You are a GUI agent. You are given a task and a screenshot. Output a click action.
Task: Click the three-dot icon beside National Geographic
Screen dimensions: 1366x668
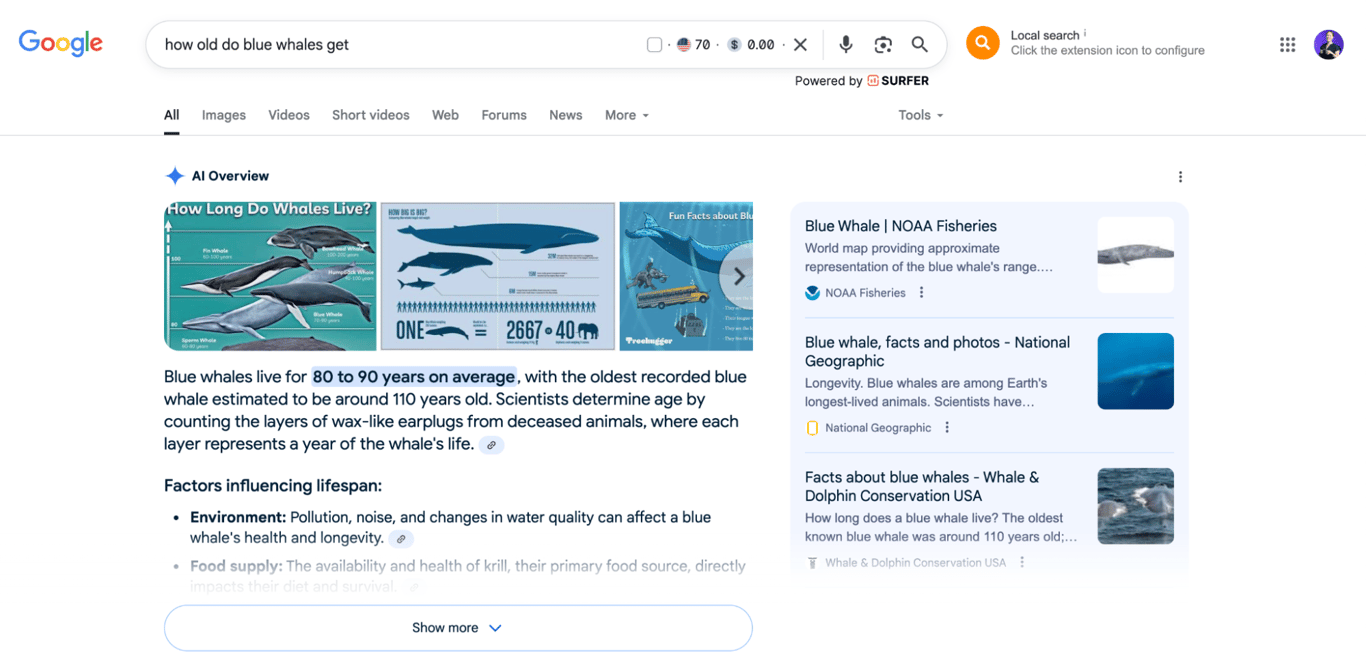946,427
